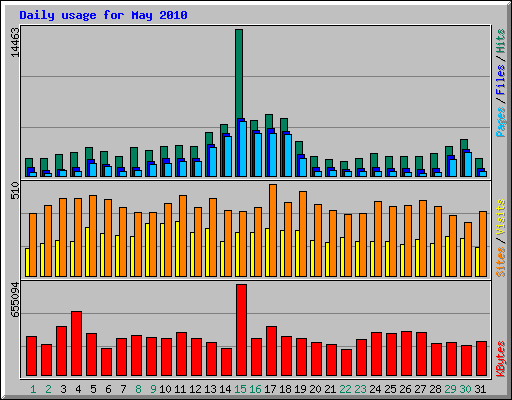This screenshot has width=512, height=400.
Task: Click the yellow visits bar for day 5
Action: click(x=87, y=252)
